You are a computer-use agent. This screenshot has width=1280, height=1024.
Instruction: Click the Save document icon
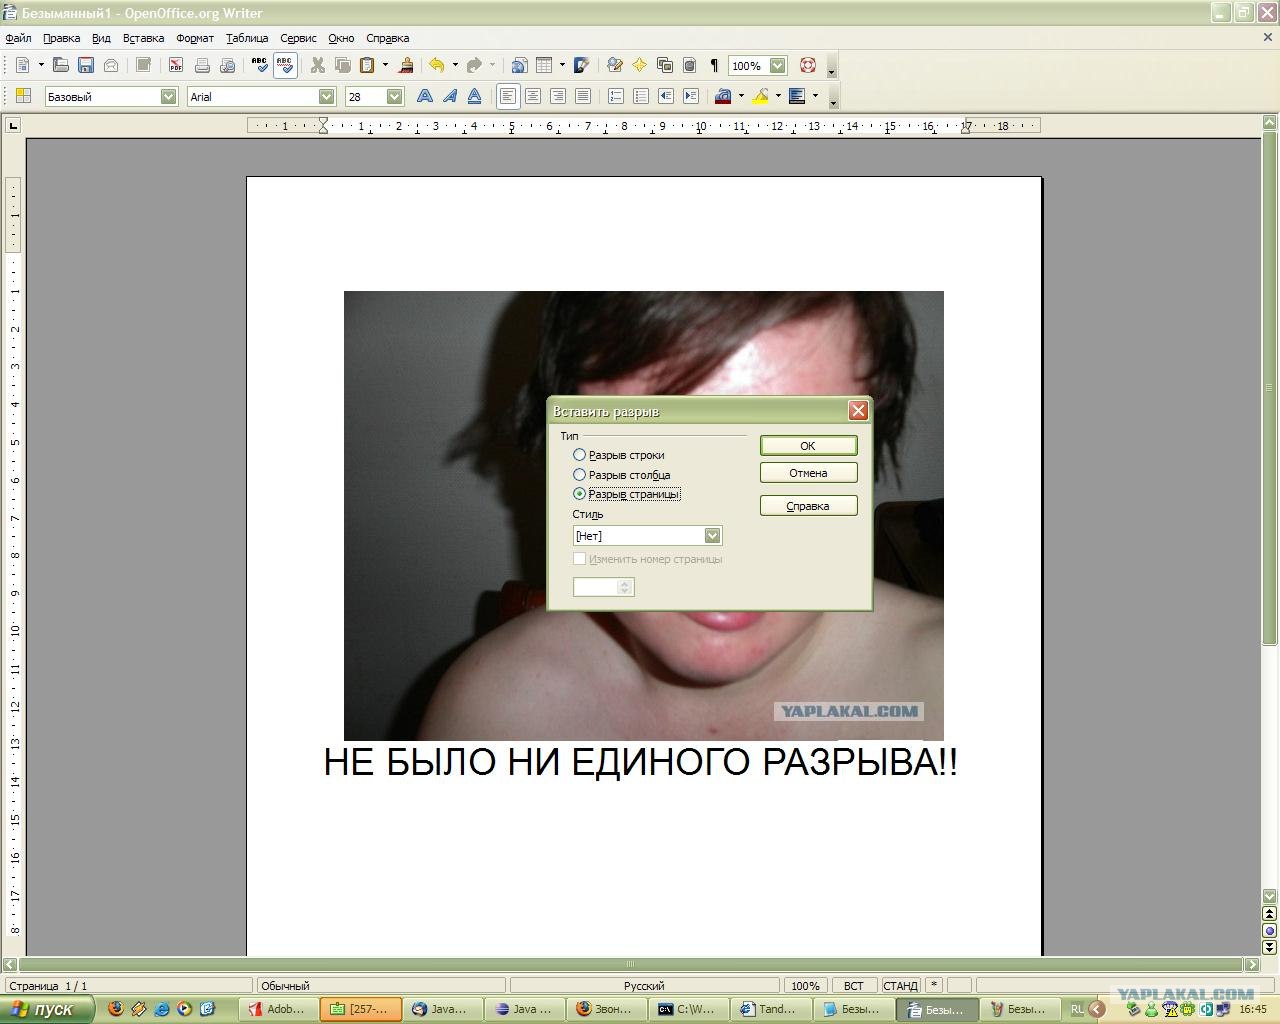tap(86, 66)
